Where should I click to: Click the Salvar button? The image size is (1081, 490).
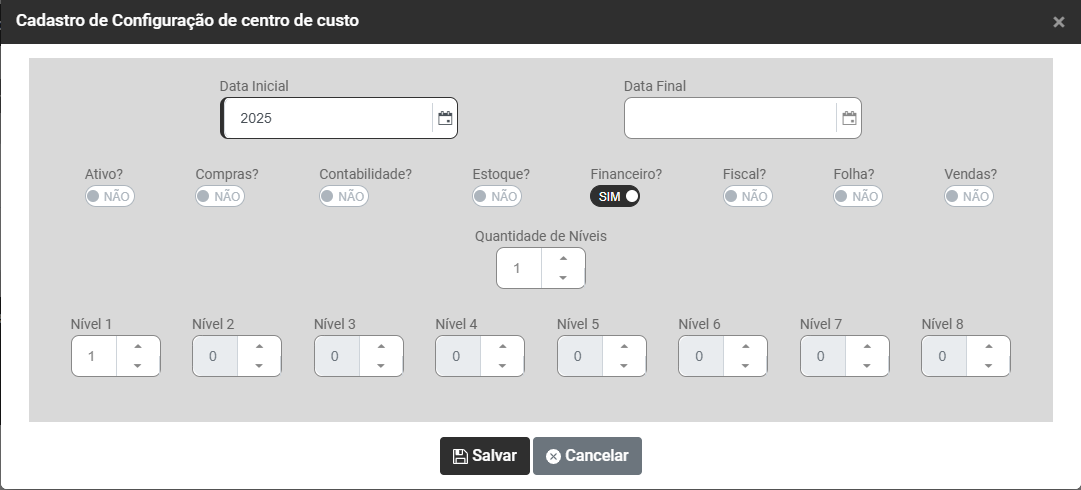[x=485, y=456]
